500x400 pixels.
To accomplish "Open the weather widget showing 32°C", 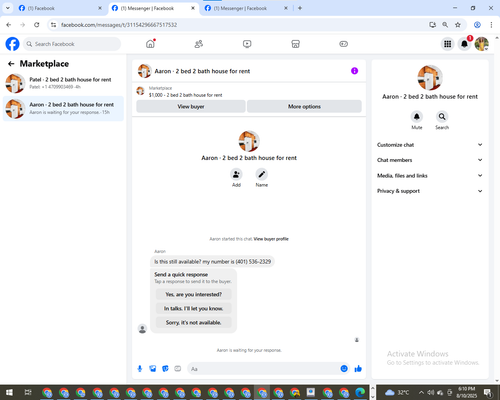I will coord(397,392).
